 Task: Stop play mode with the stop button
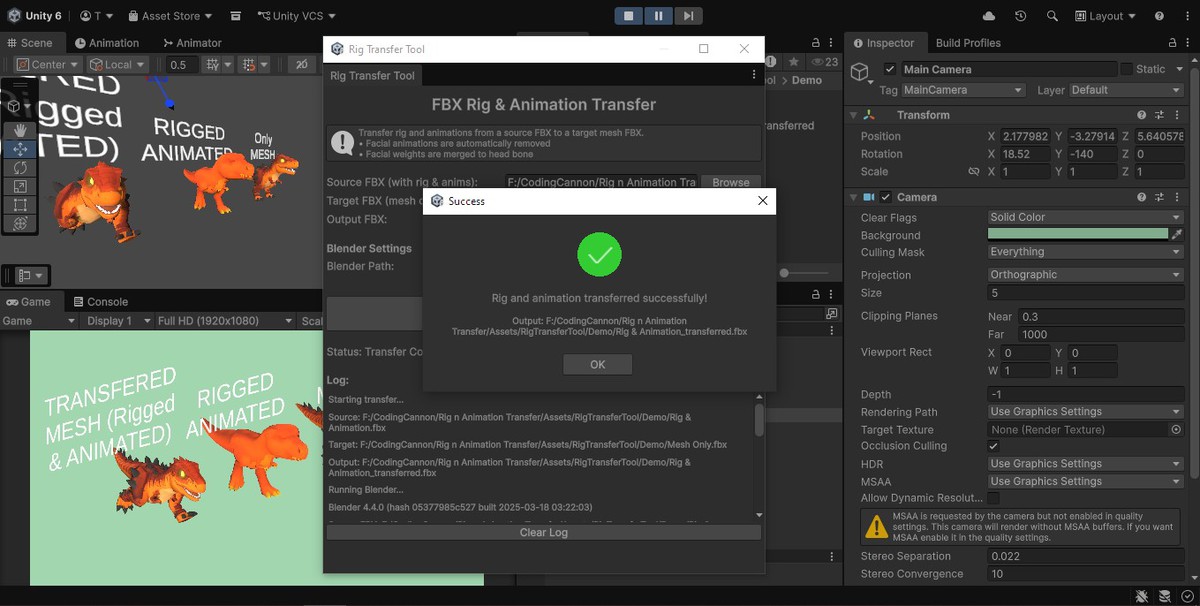pyautogui.click(x=629, y=16)
